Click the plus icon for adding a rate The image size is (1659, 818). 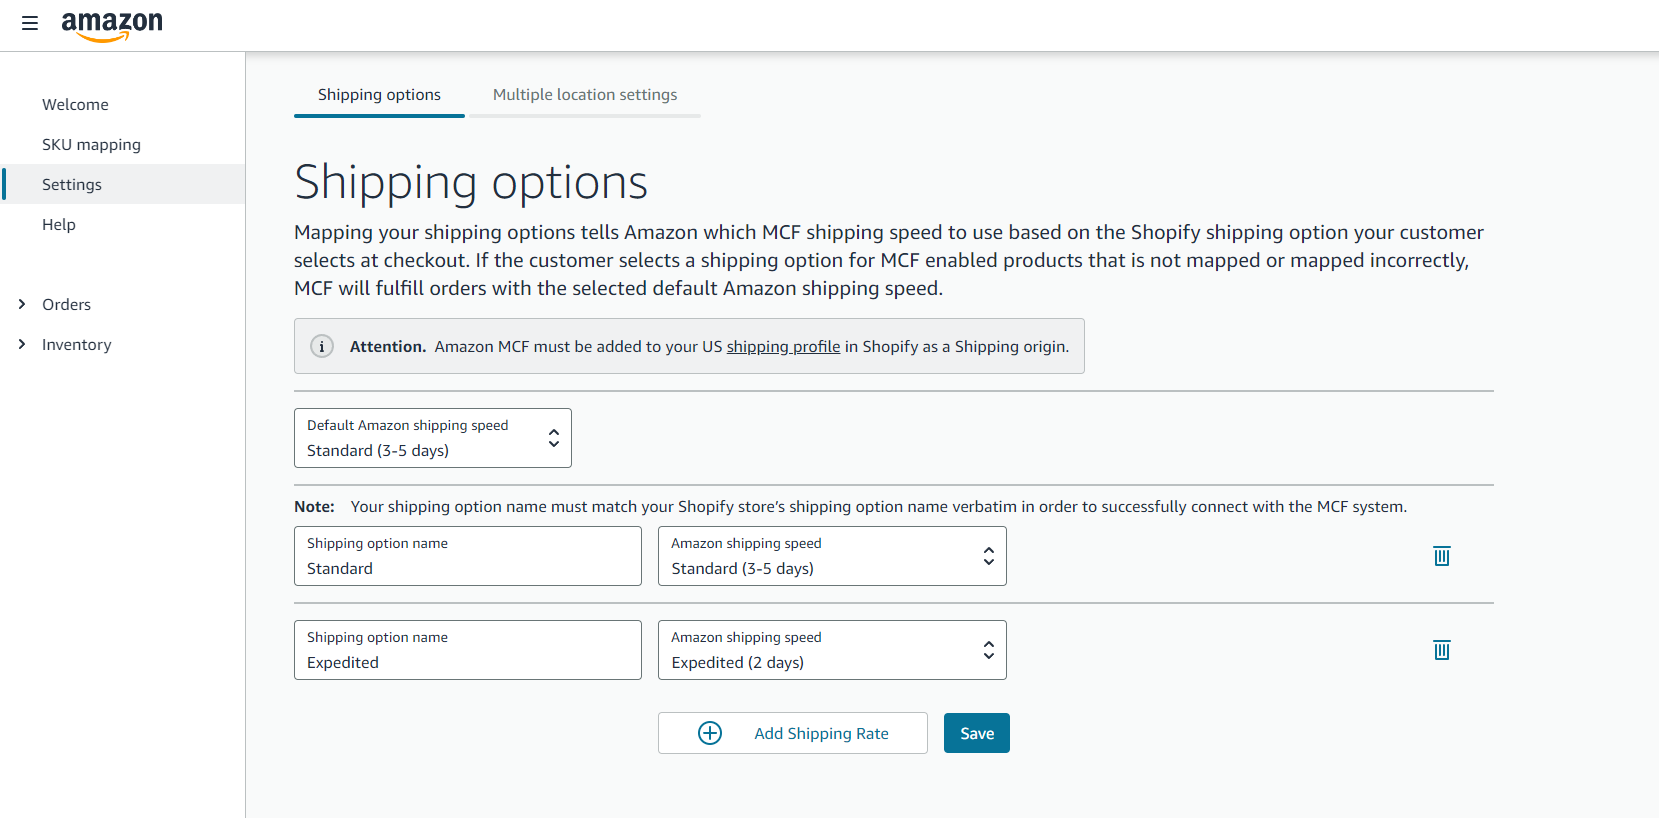point(710,733)
